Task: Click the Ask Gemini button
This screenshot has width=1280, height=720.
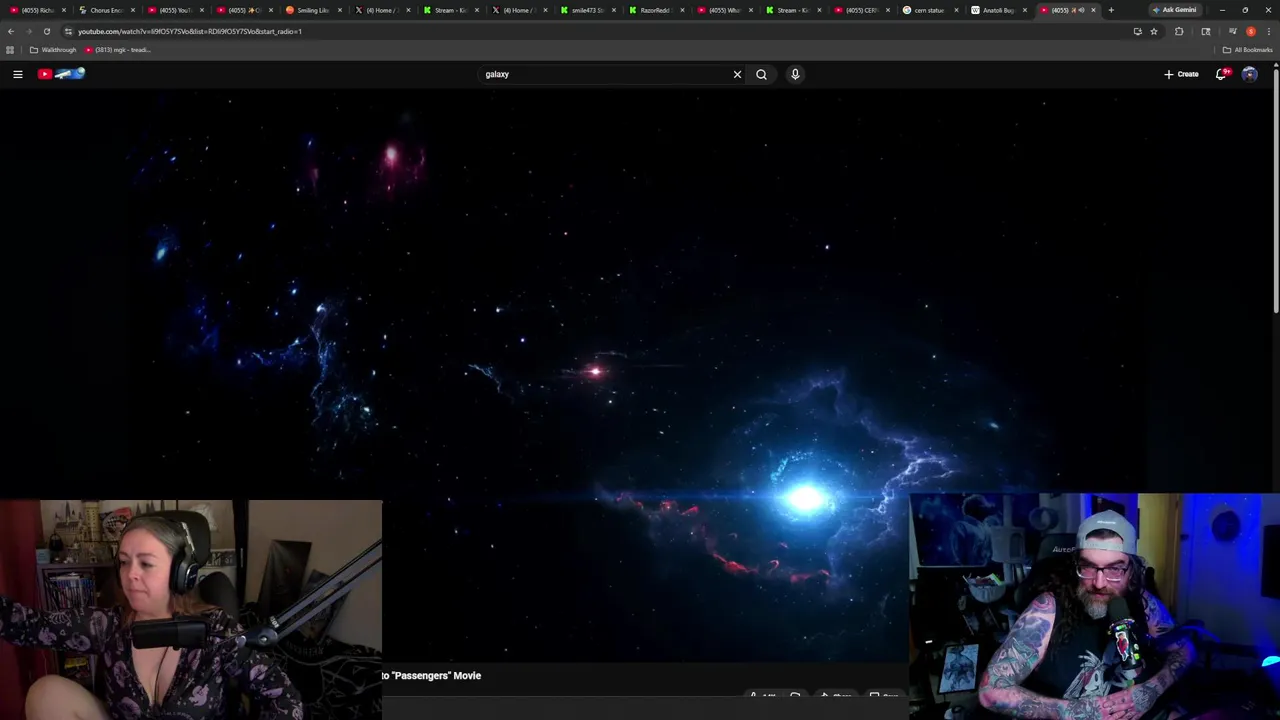Action: point(1174,10)
